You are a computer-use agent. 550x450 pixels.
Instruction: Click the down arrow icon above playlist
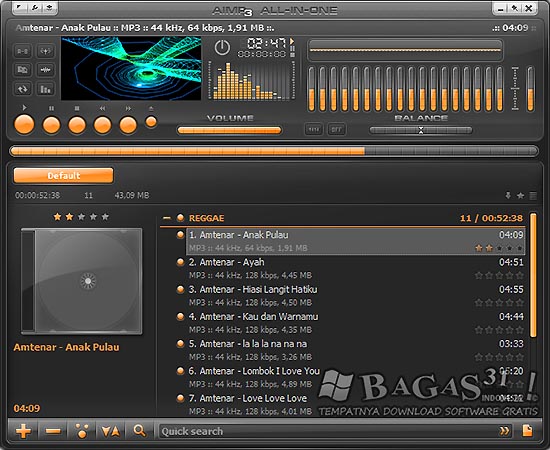[x=508, y=195]
